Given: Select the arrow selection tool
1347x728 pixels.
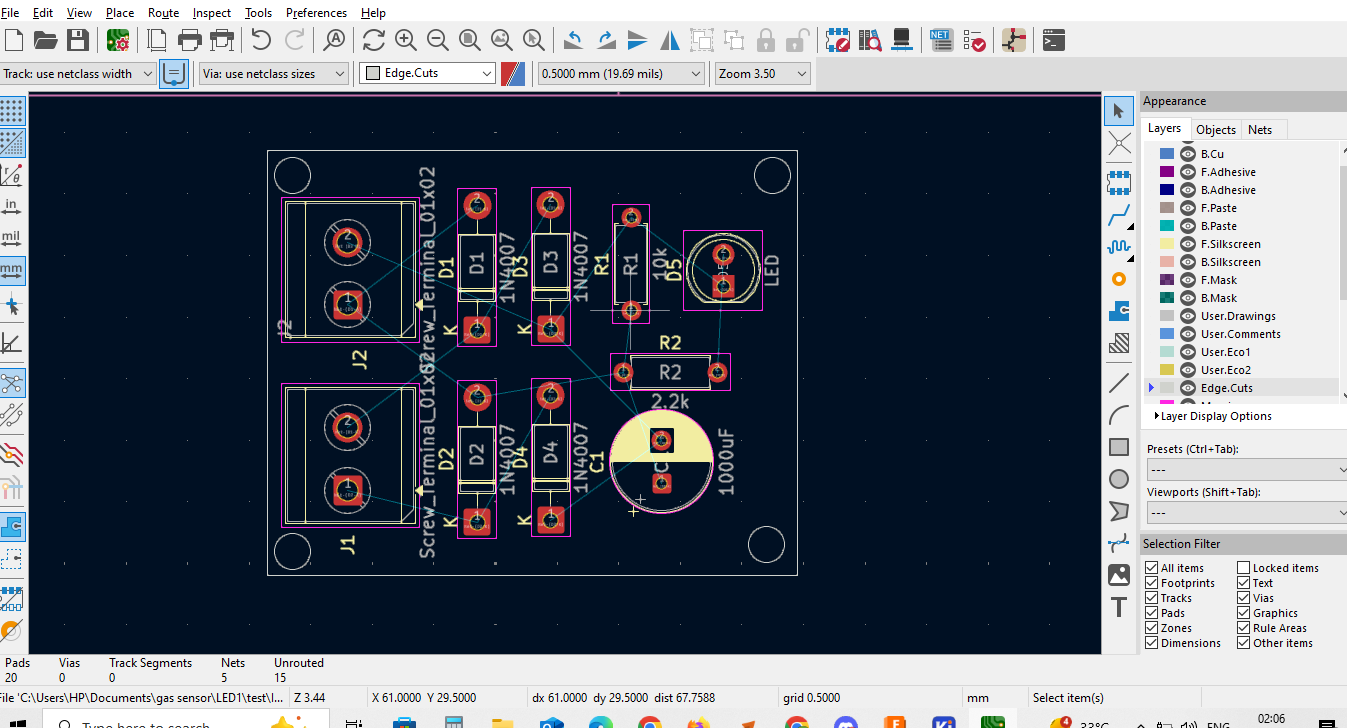Looking at the screenshot, I should (x=1119, y=111).
